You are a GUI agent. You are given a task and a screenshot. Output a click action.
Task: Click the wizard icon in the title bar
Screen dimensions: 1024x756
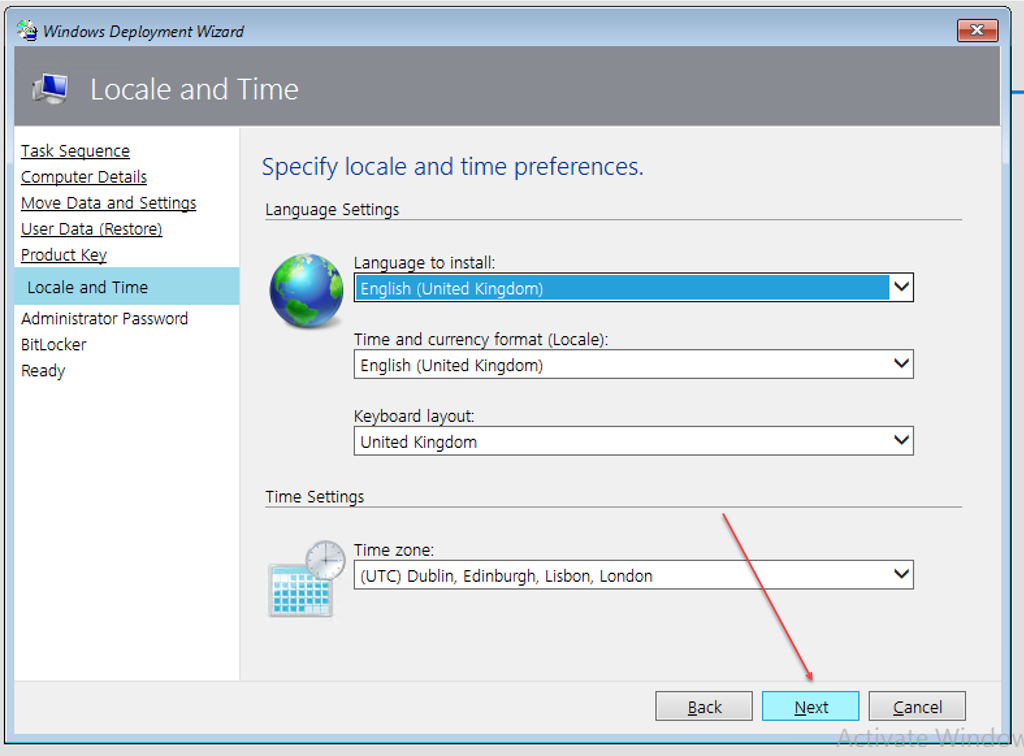point(27,31)
